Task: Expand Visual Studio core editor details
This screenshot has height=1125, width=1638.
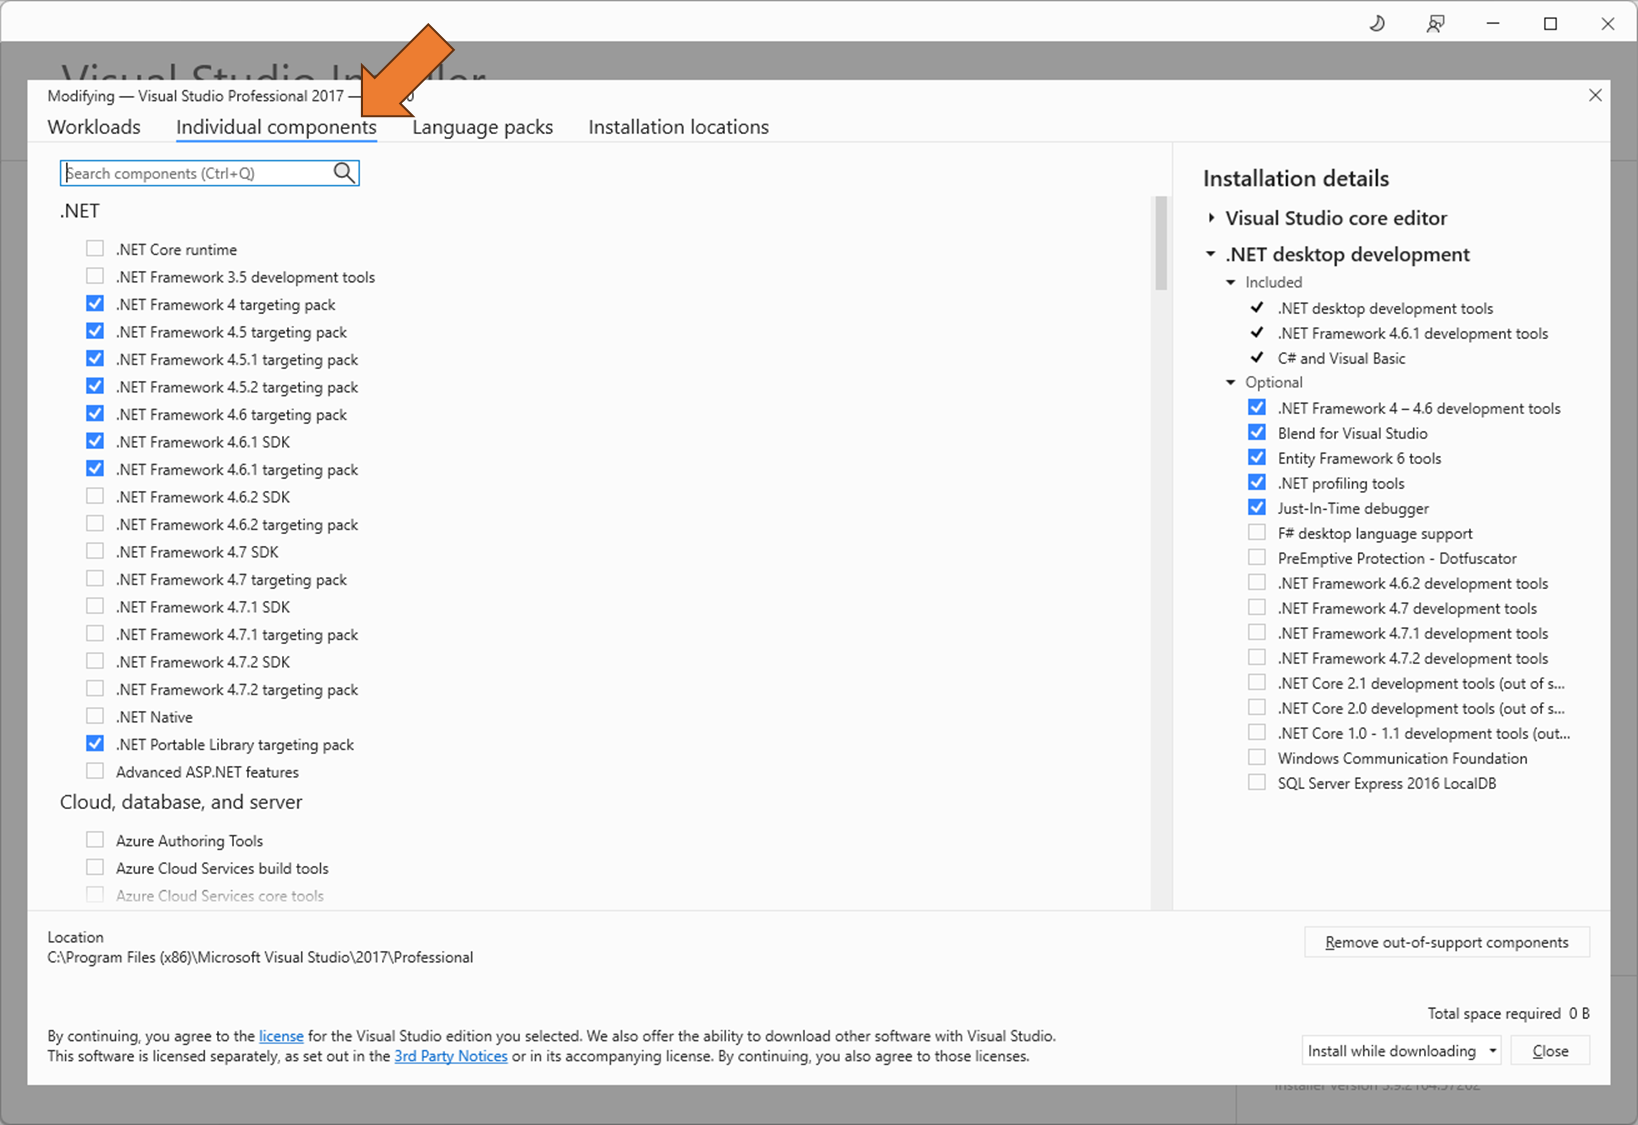Action: [1211, 218]
